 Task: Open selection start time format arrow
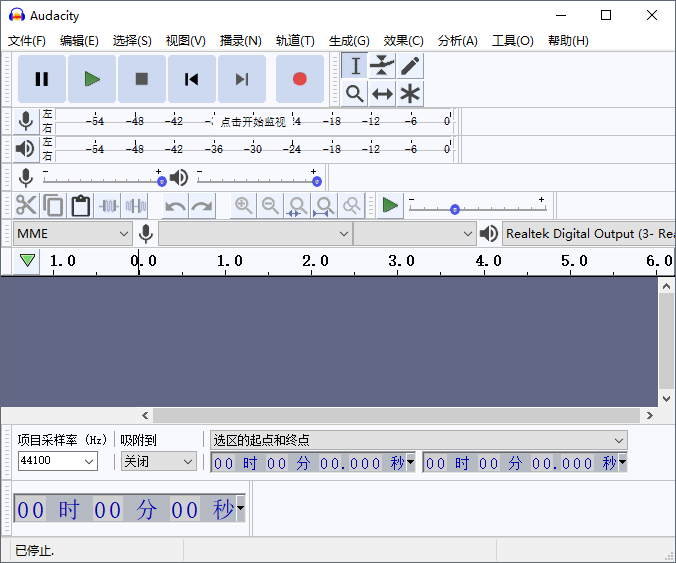pos(410,462)
